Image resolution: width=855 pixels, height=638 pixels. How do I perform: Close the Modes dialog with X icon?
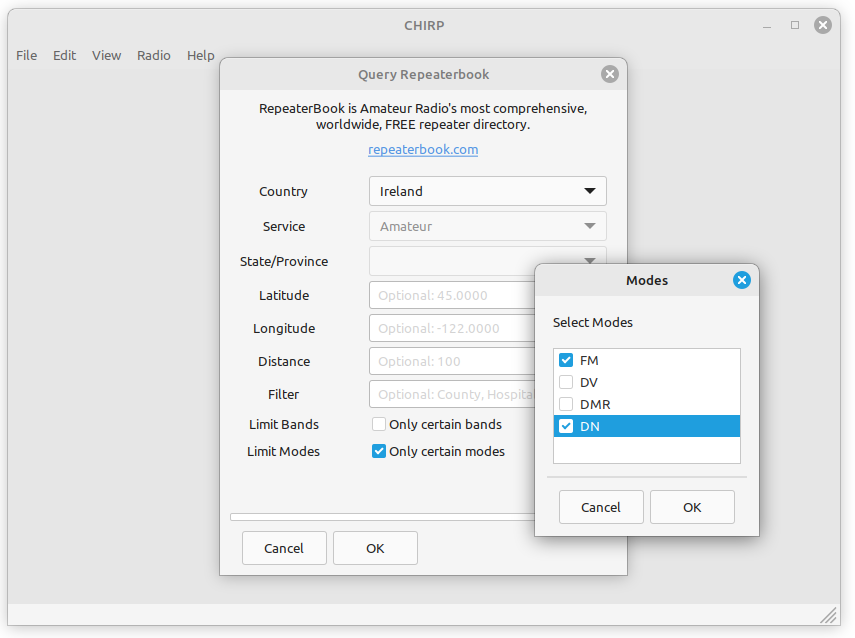coord(742,280)
